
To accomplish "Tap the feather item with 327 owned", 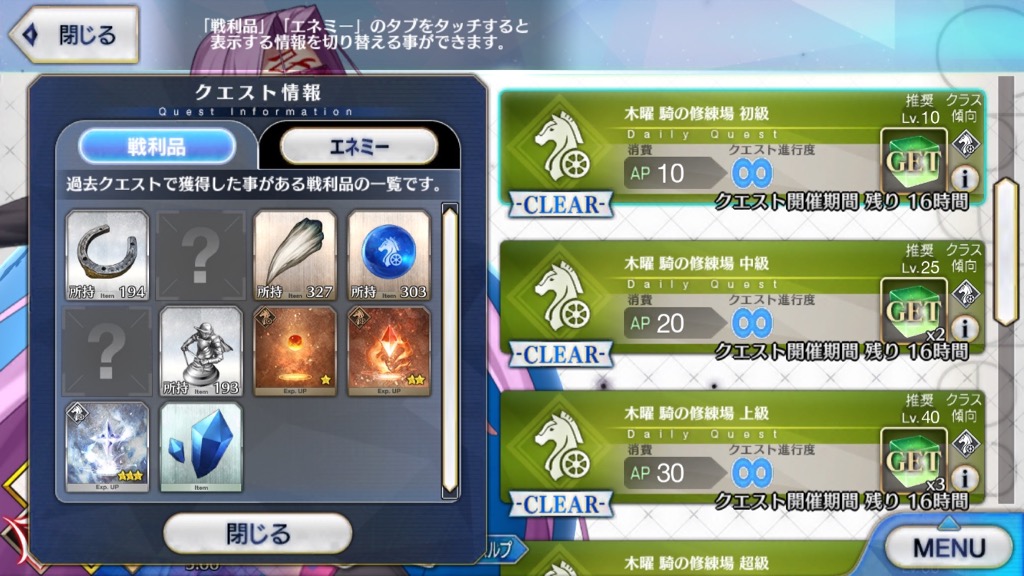I will tap(295, 255).
